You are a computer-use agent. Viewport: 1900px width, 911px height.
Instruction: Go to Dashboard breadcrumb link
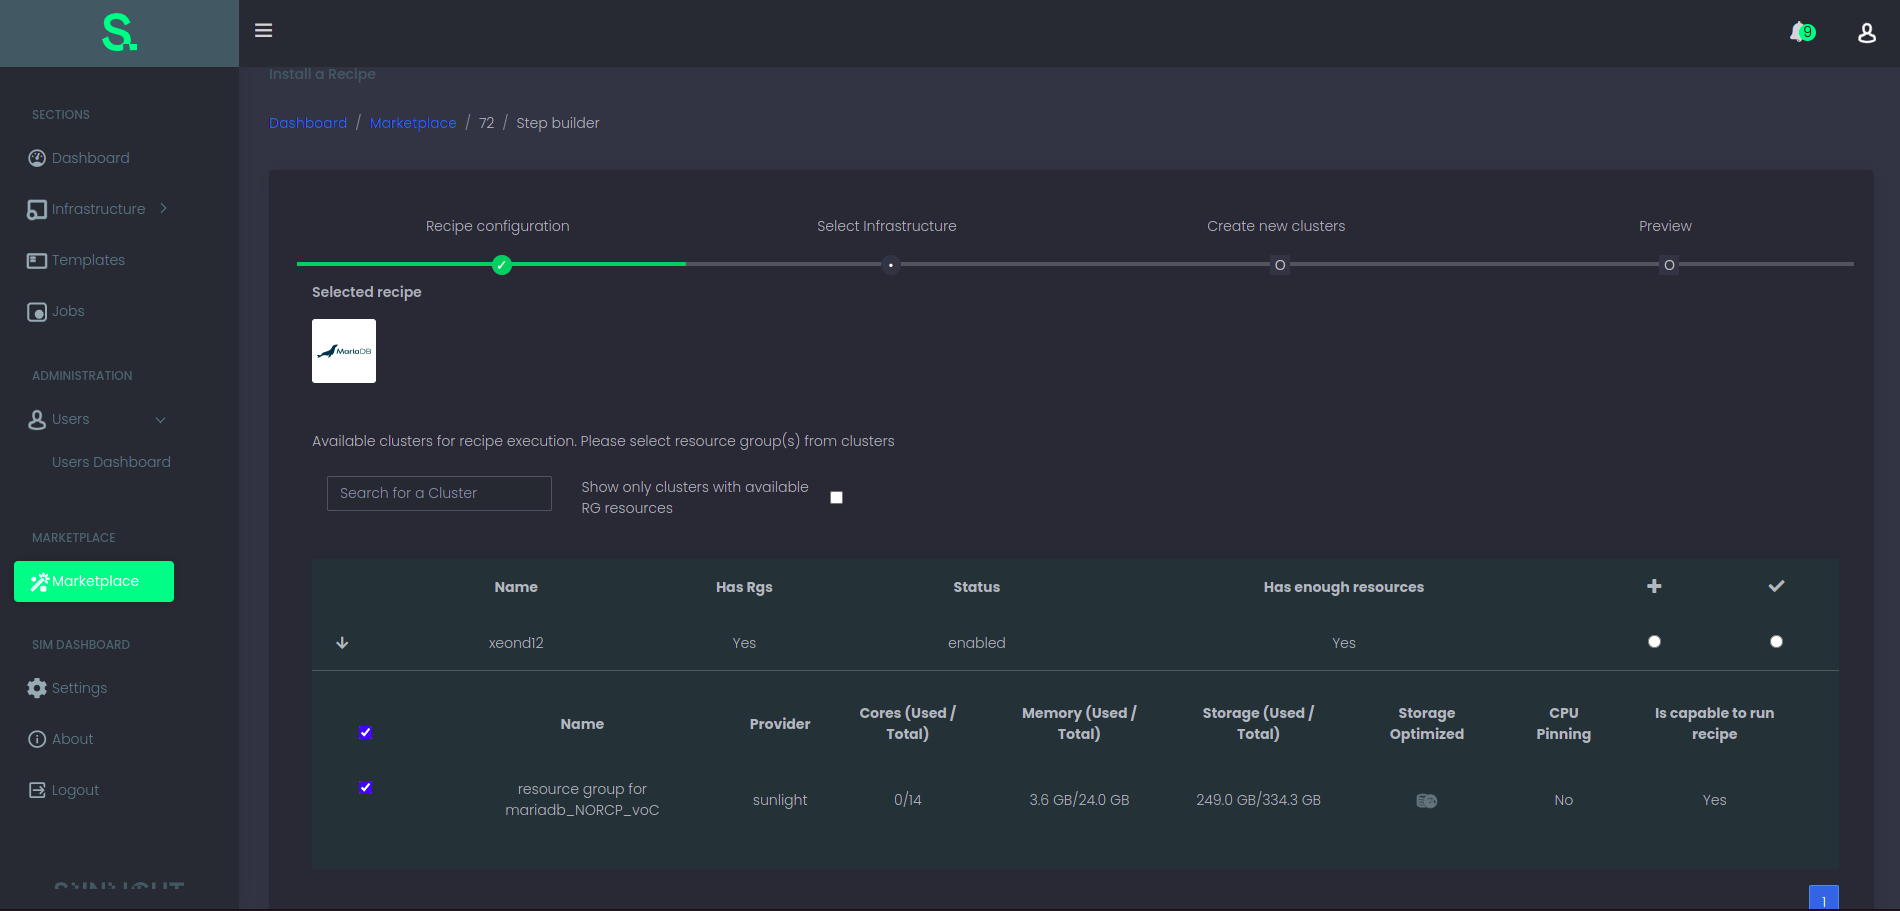(x=308, y=123)
